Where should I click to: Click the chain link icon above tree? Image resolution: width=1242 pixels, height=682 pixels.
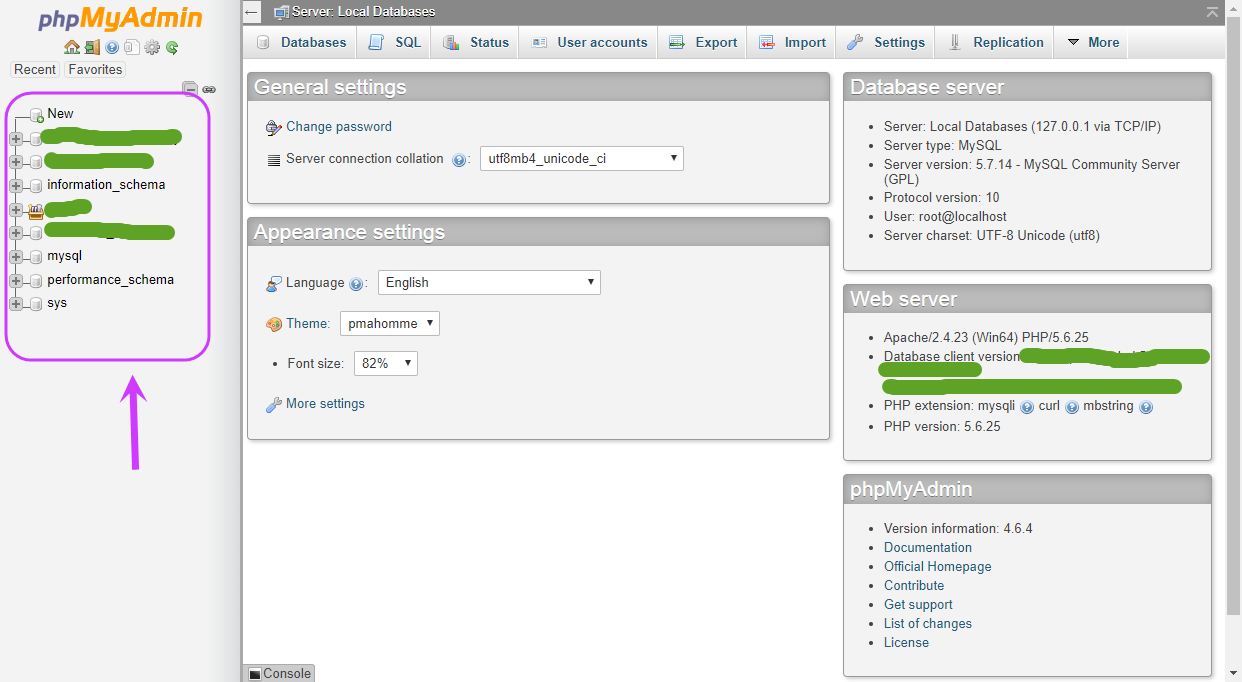pos(209,89)
